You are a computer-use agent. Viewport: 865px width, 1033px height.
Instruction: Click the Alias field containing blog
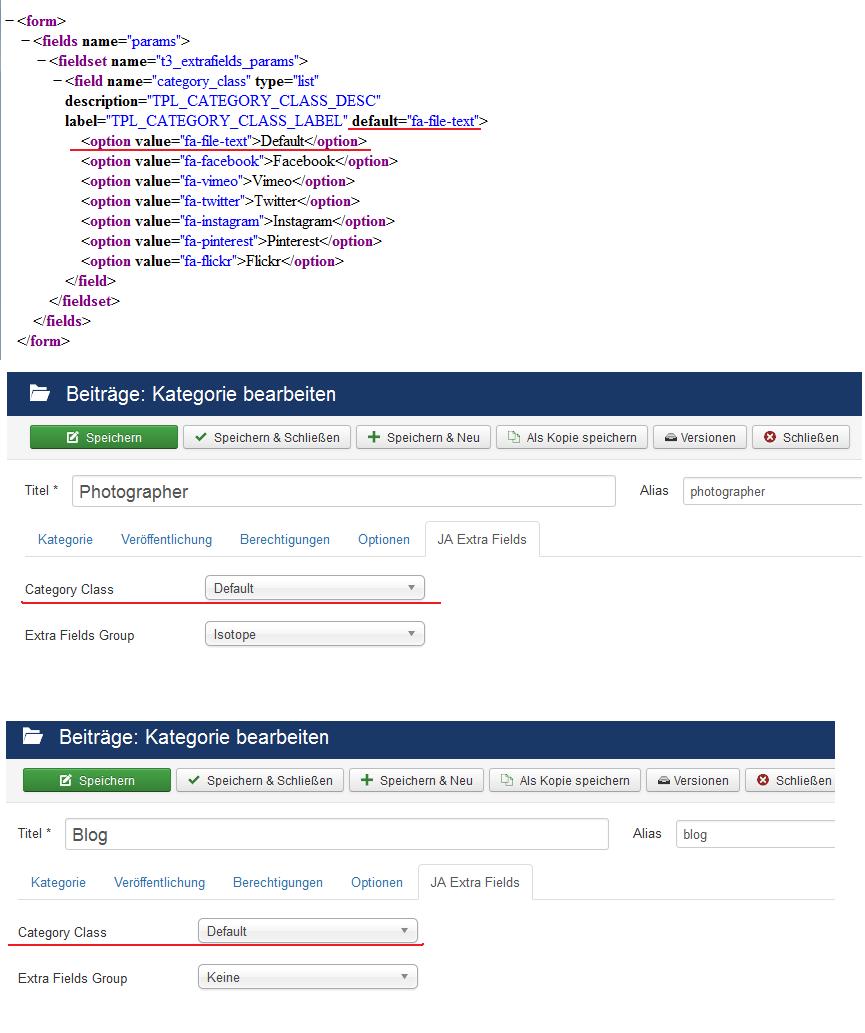[755, 834]
